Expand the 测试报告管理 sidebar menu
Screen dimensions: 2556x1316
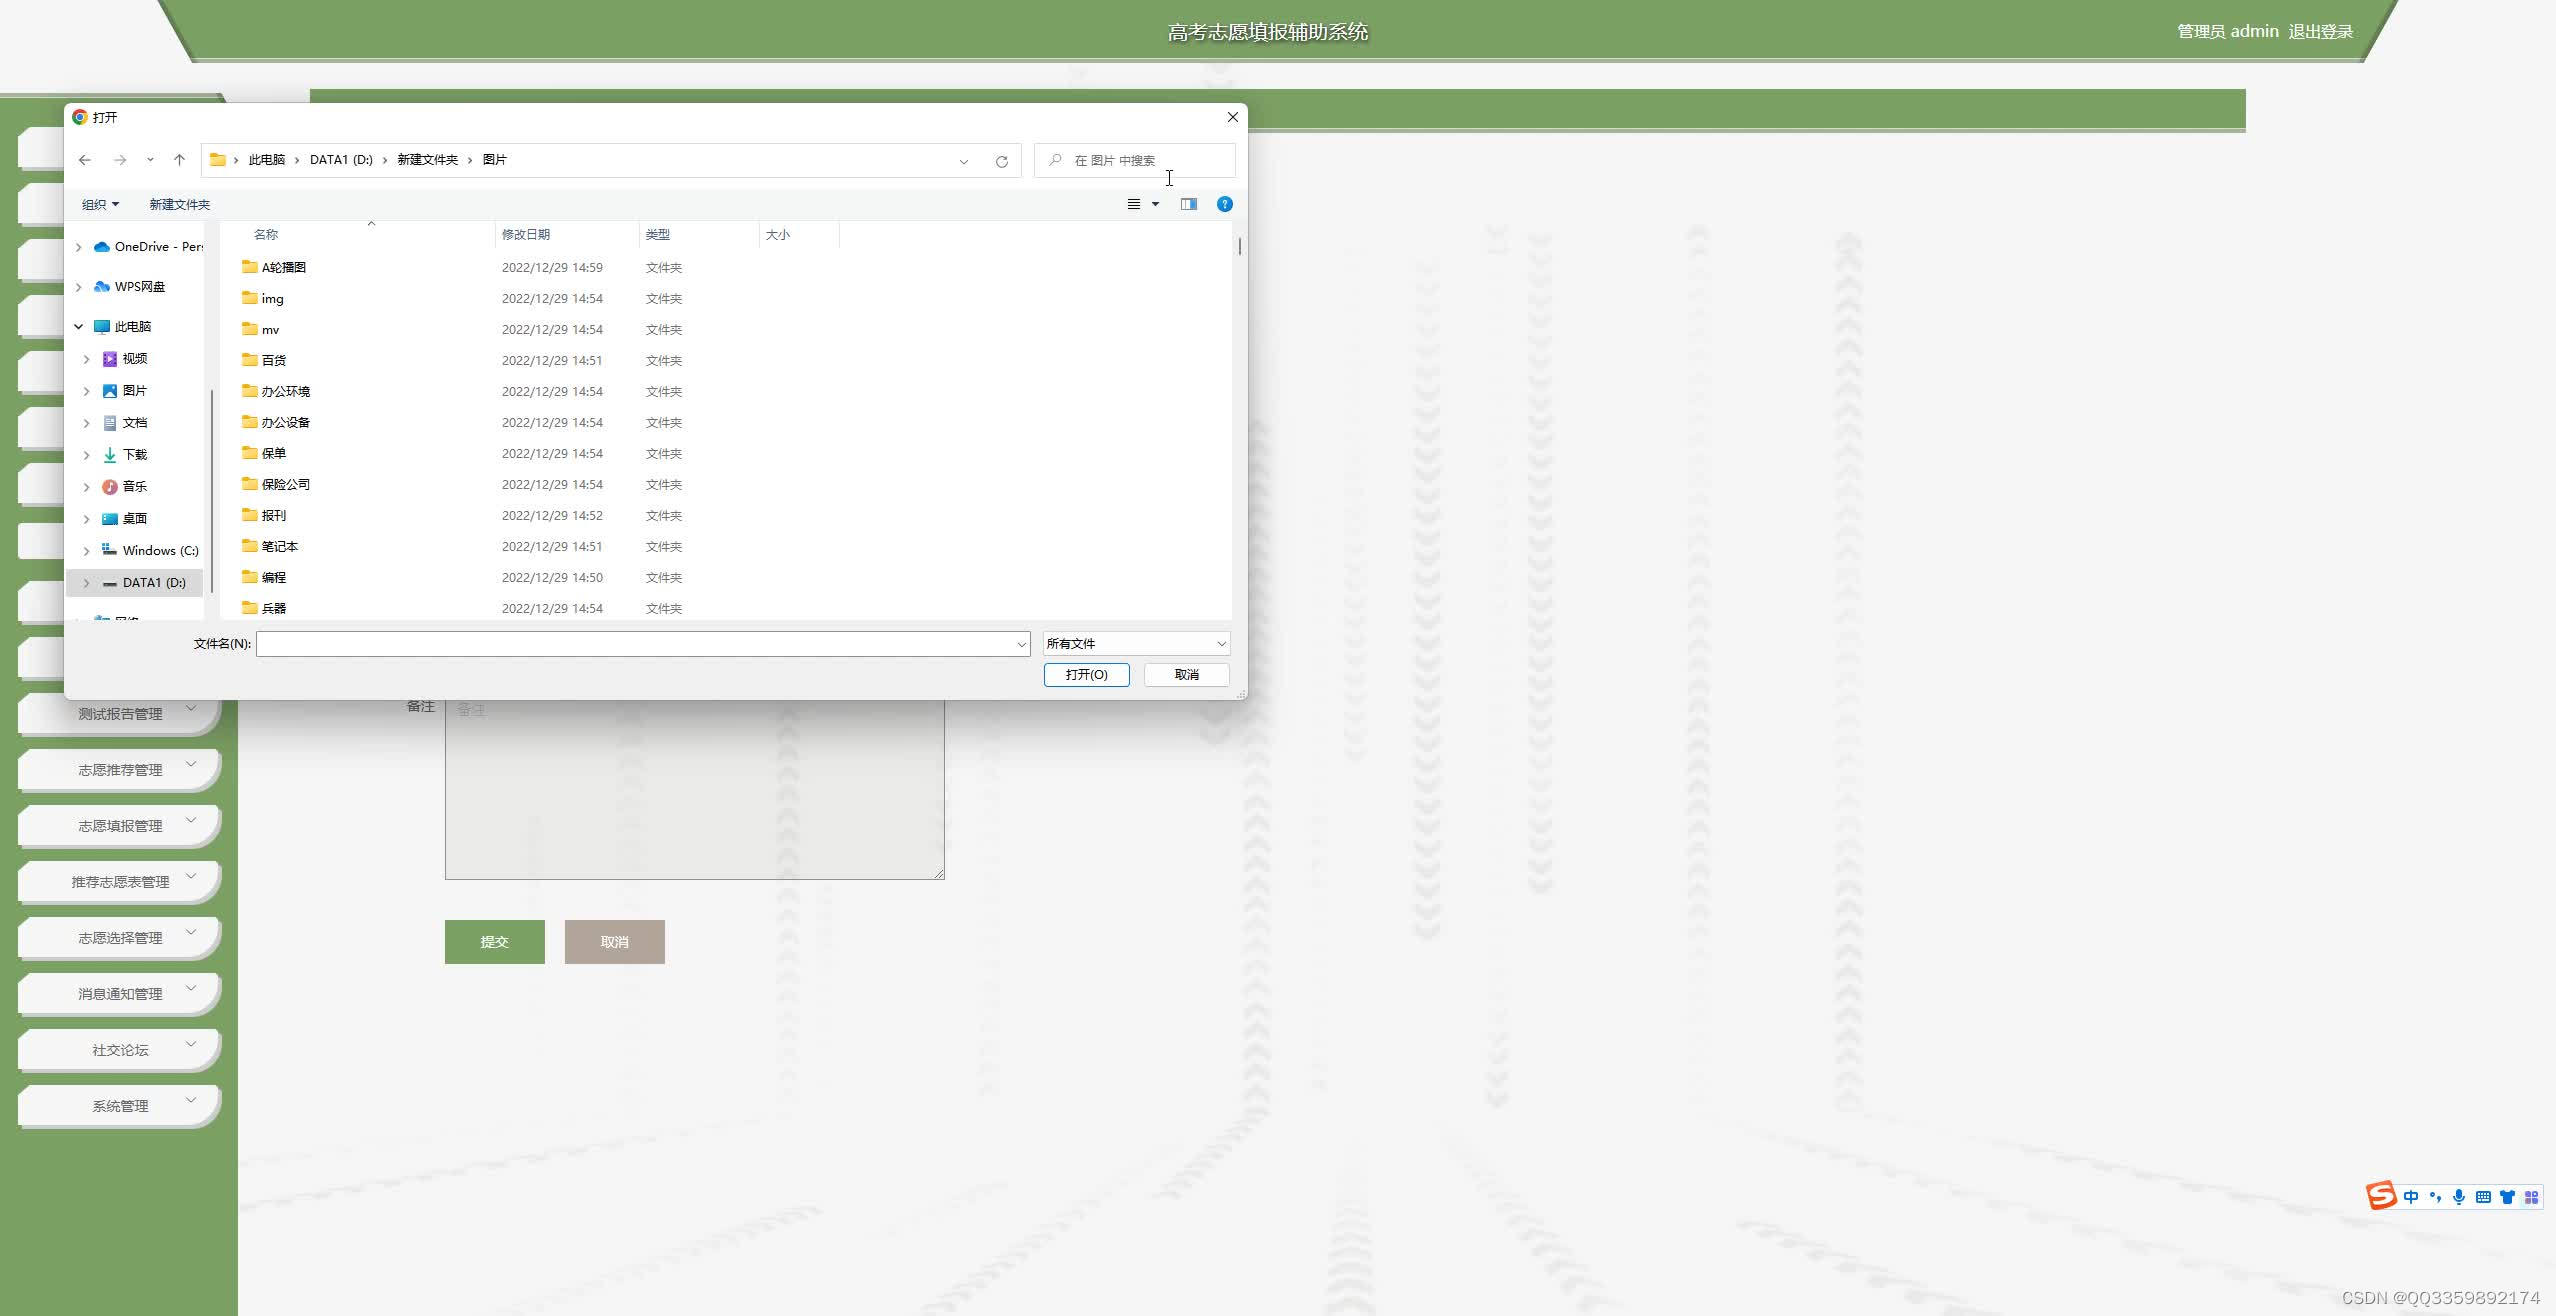[120, 714]
